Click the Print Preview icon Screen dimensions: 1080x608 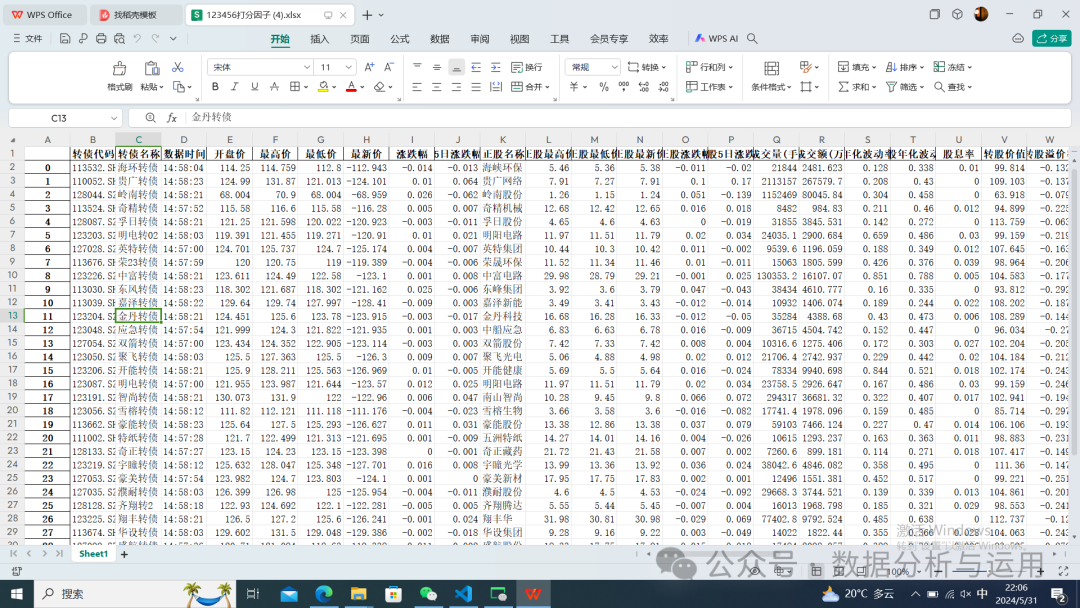[119, 39]
